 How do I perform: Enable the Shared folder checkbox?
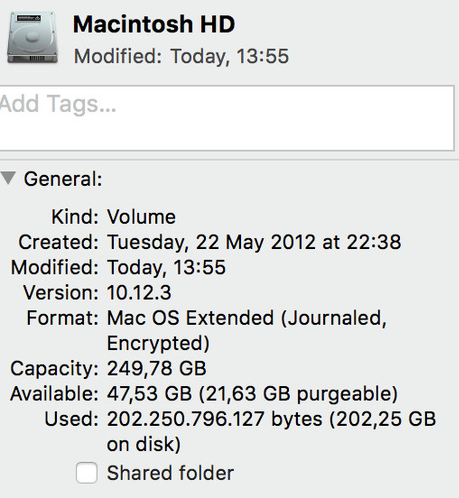point(87,473)
